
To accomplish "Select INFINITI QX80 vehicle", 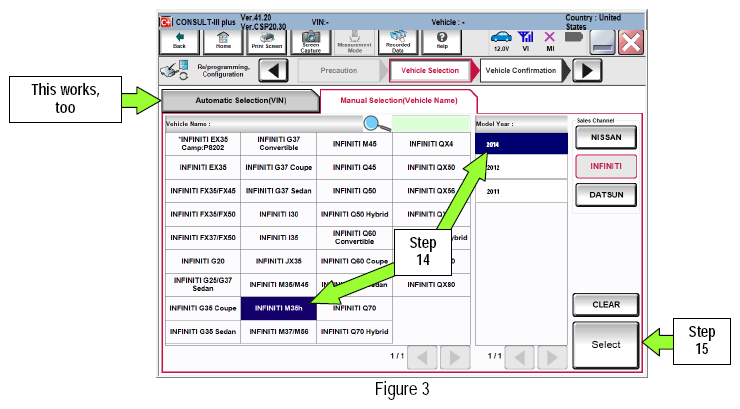I will tap(431, 284).
